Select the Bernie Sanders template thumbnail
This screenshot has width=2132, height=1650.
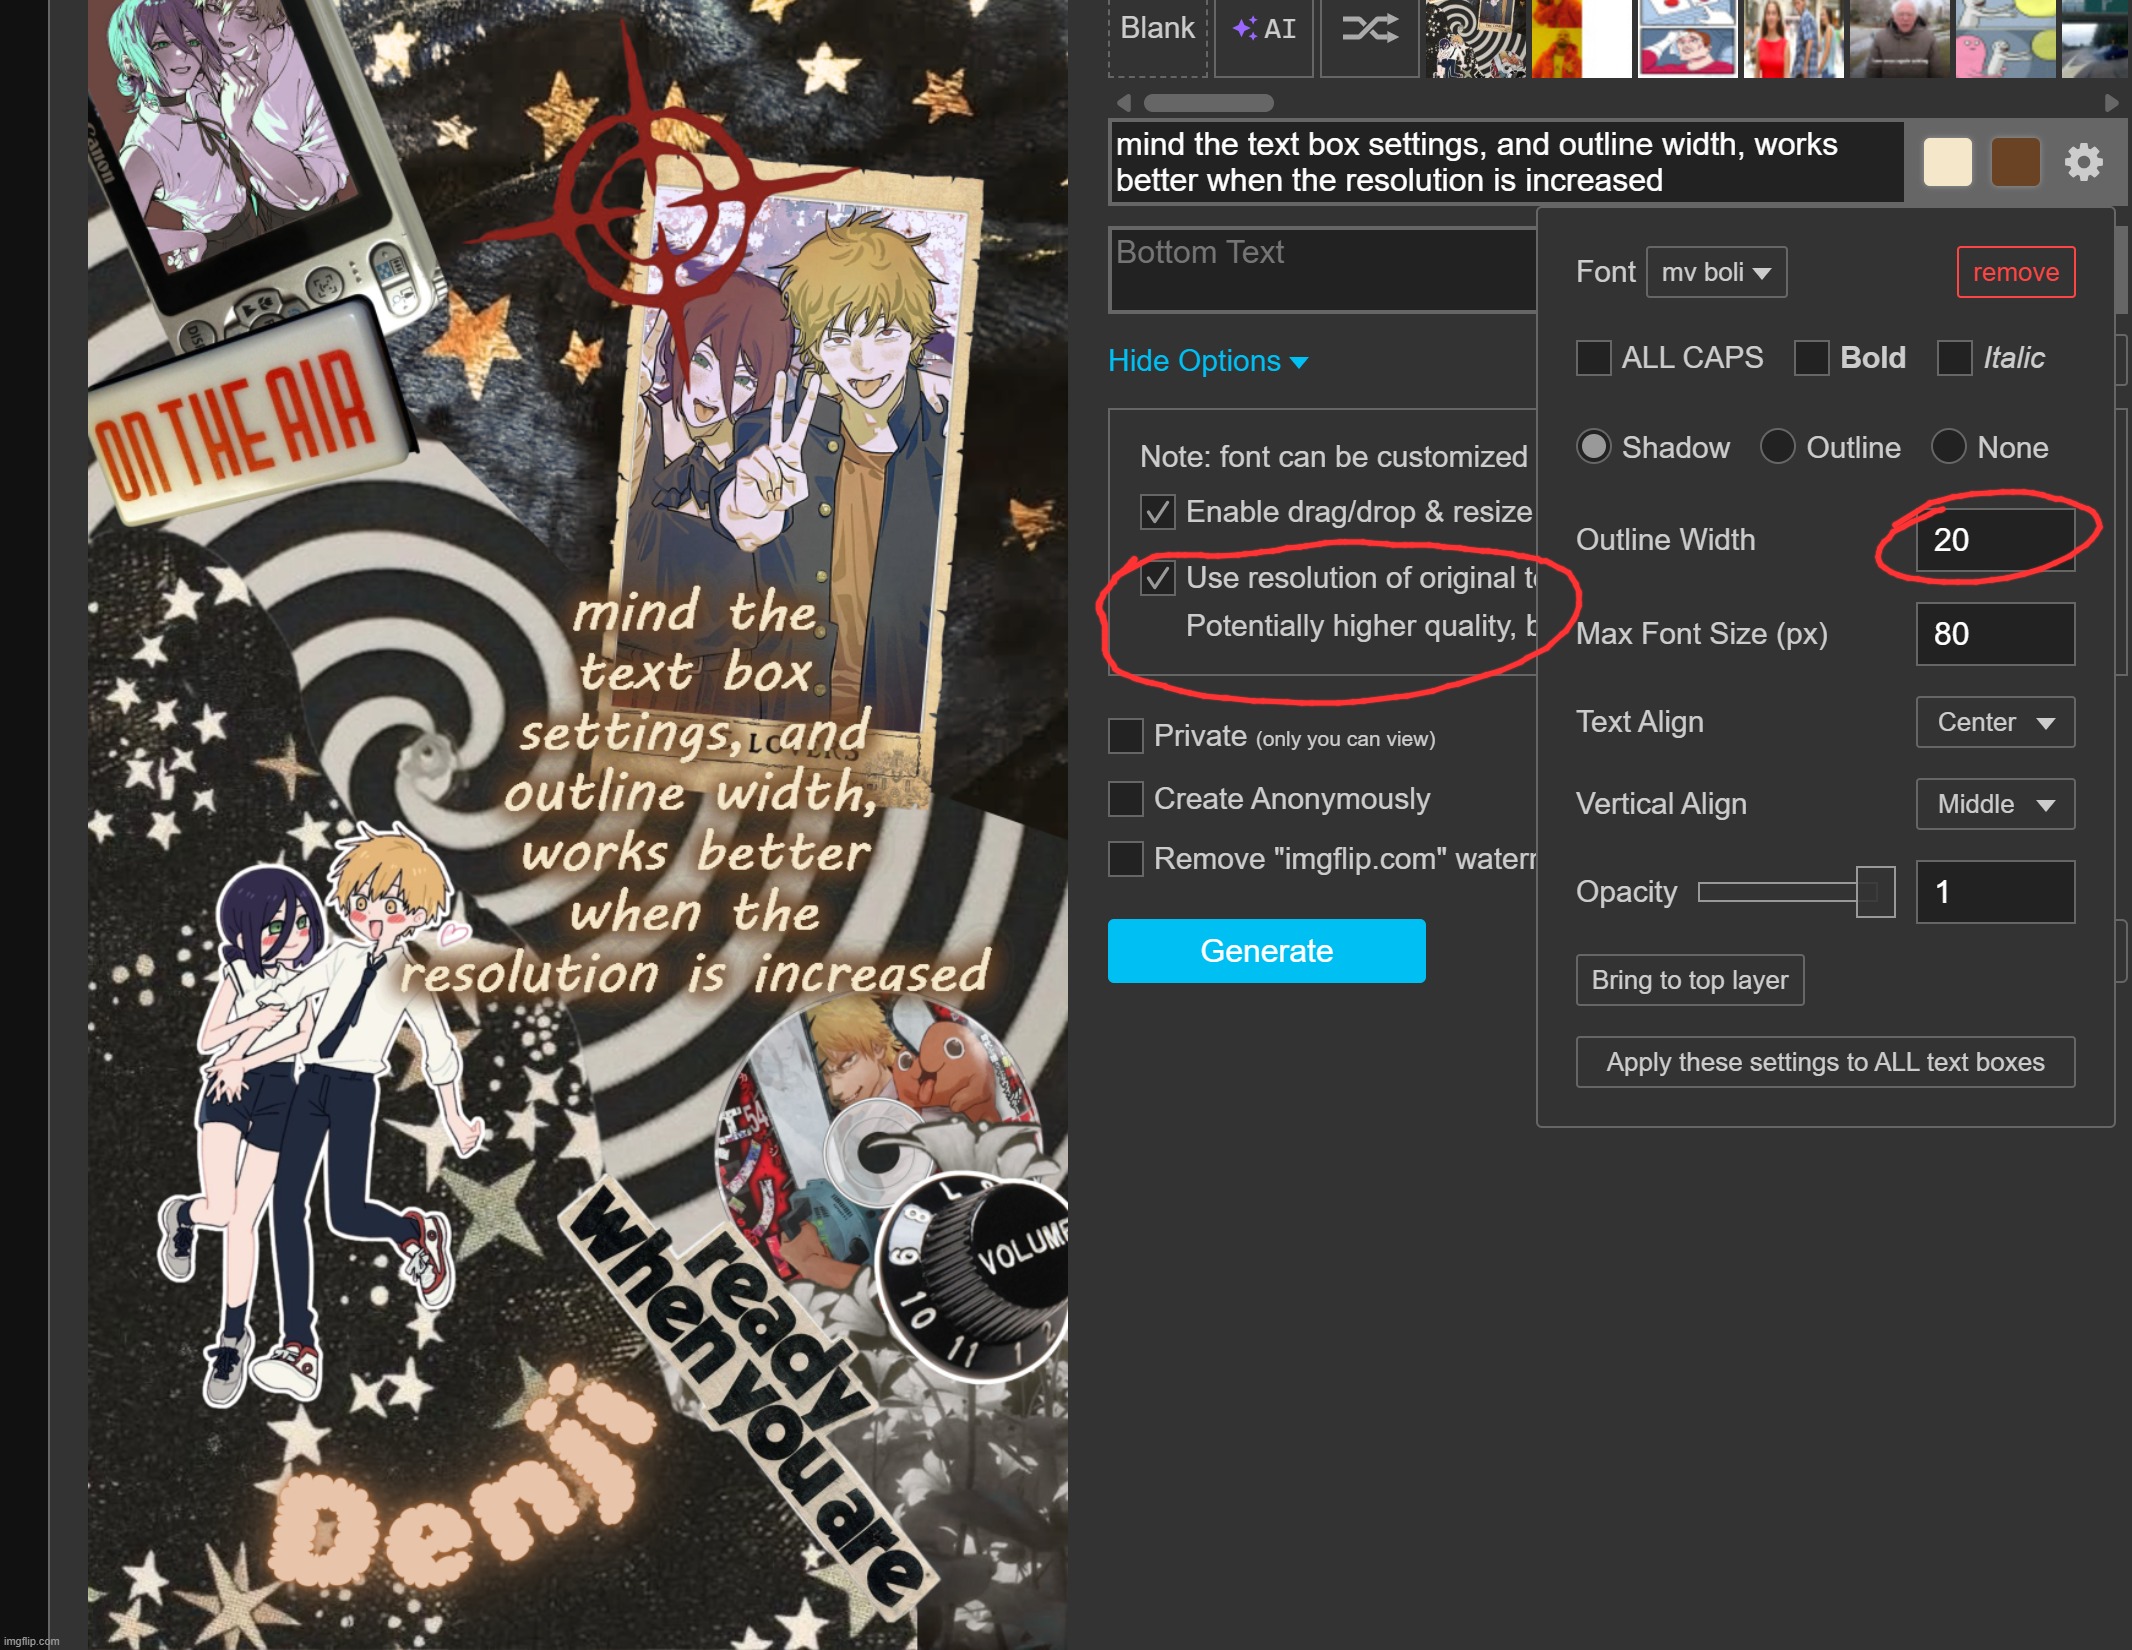[1898, 40]
